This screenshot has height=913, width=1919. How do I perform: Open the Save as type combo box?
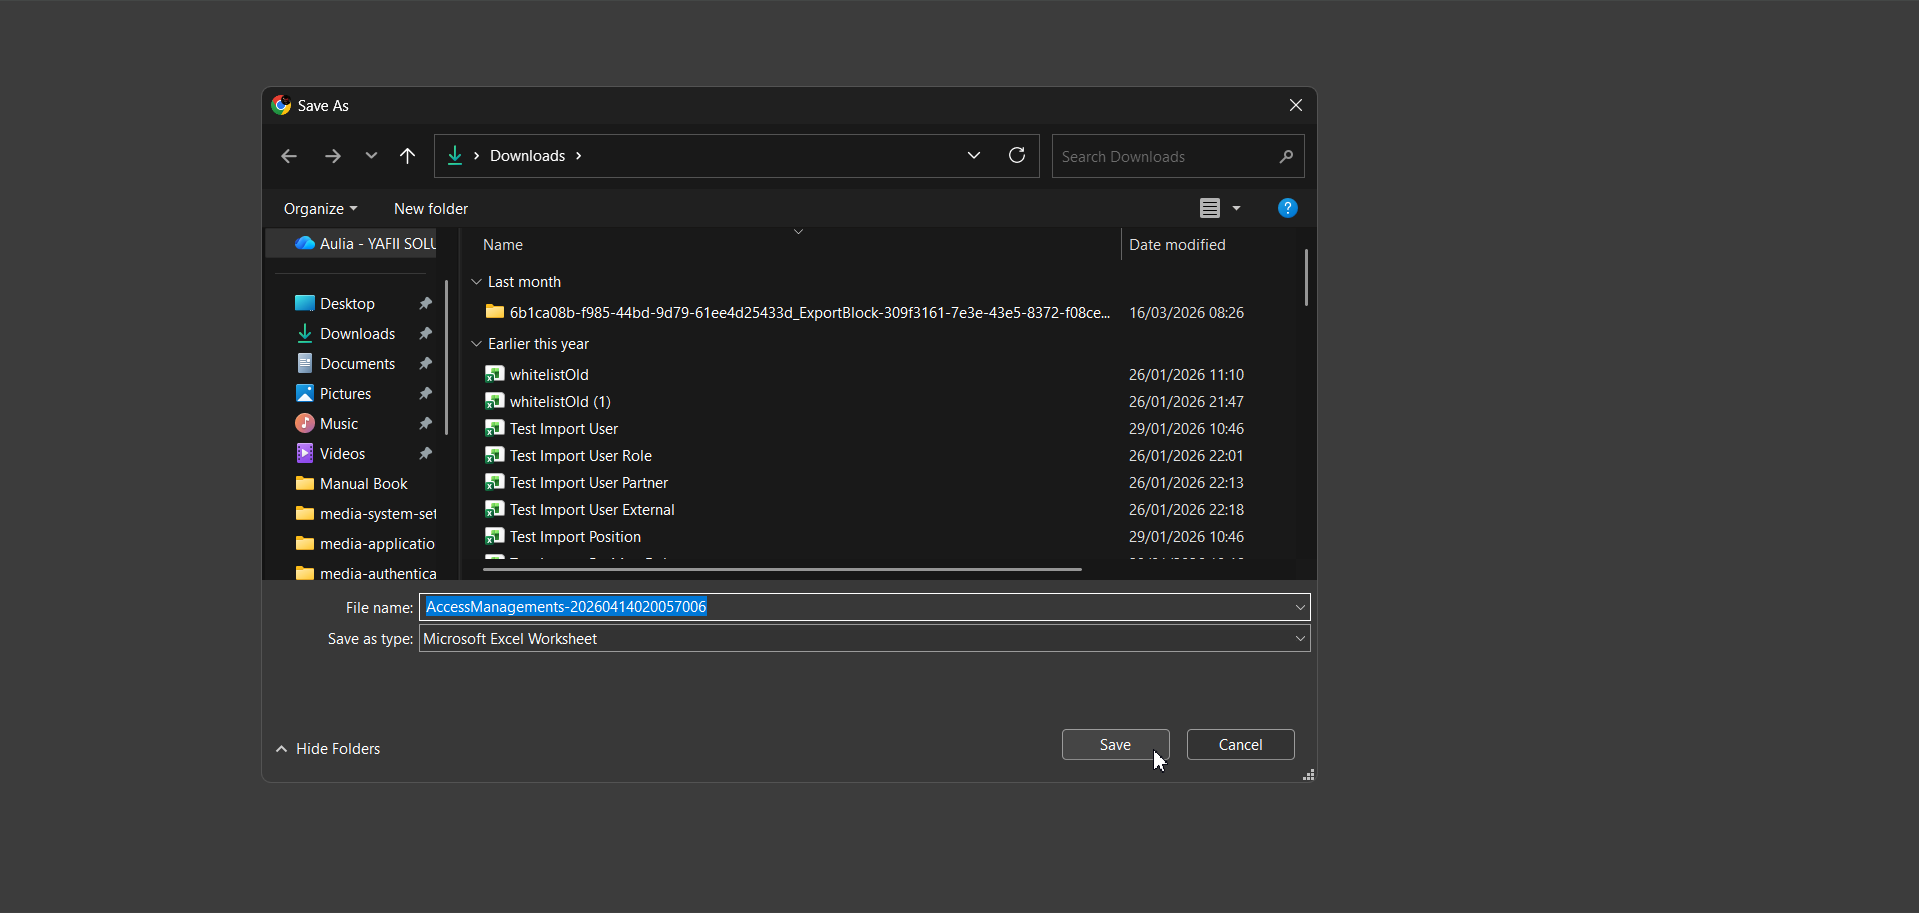[864, 638]
